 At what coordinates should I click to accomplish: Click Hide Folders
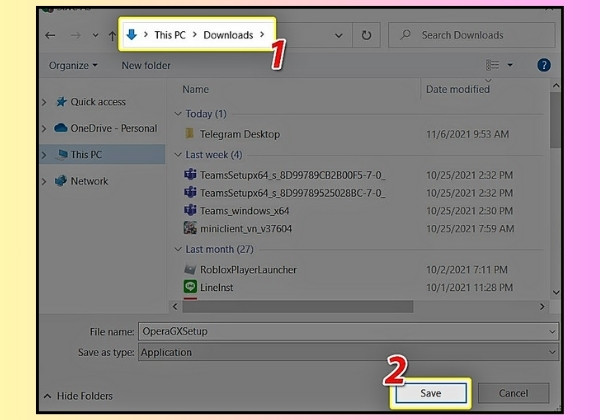[78, 396]
